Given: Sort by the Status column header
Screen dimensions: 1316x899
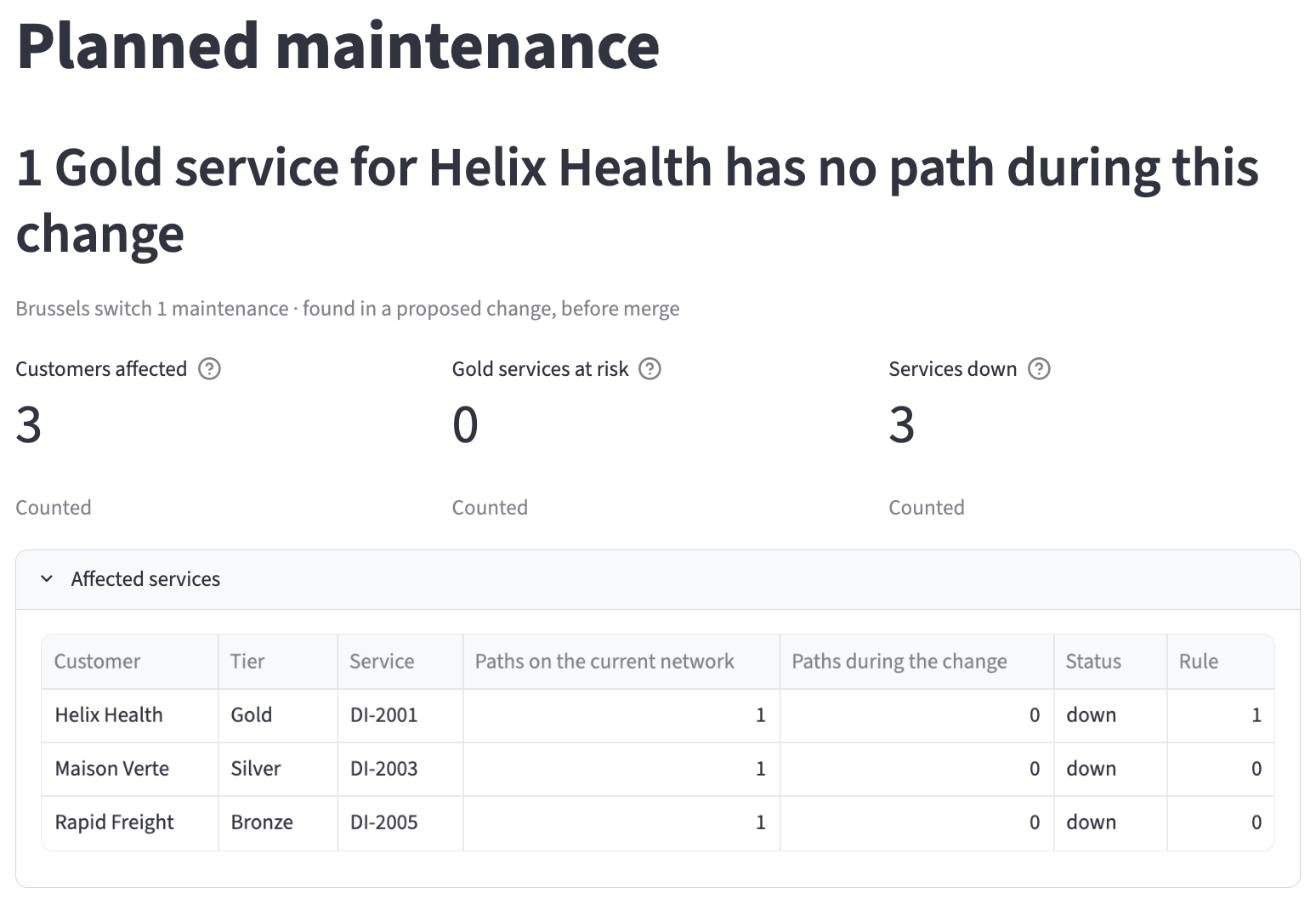Looking at the screenshot, I should click(1110, 661).
